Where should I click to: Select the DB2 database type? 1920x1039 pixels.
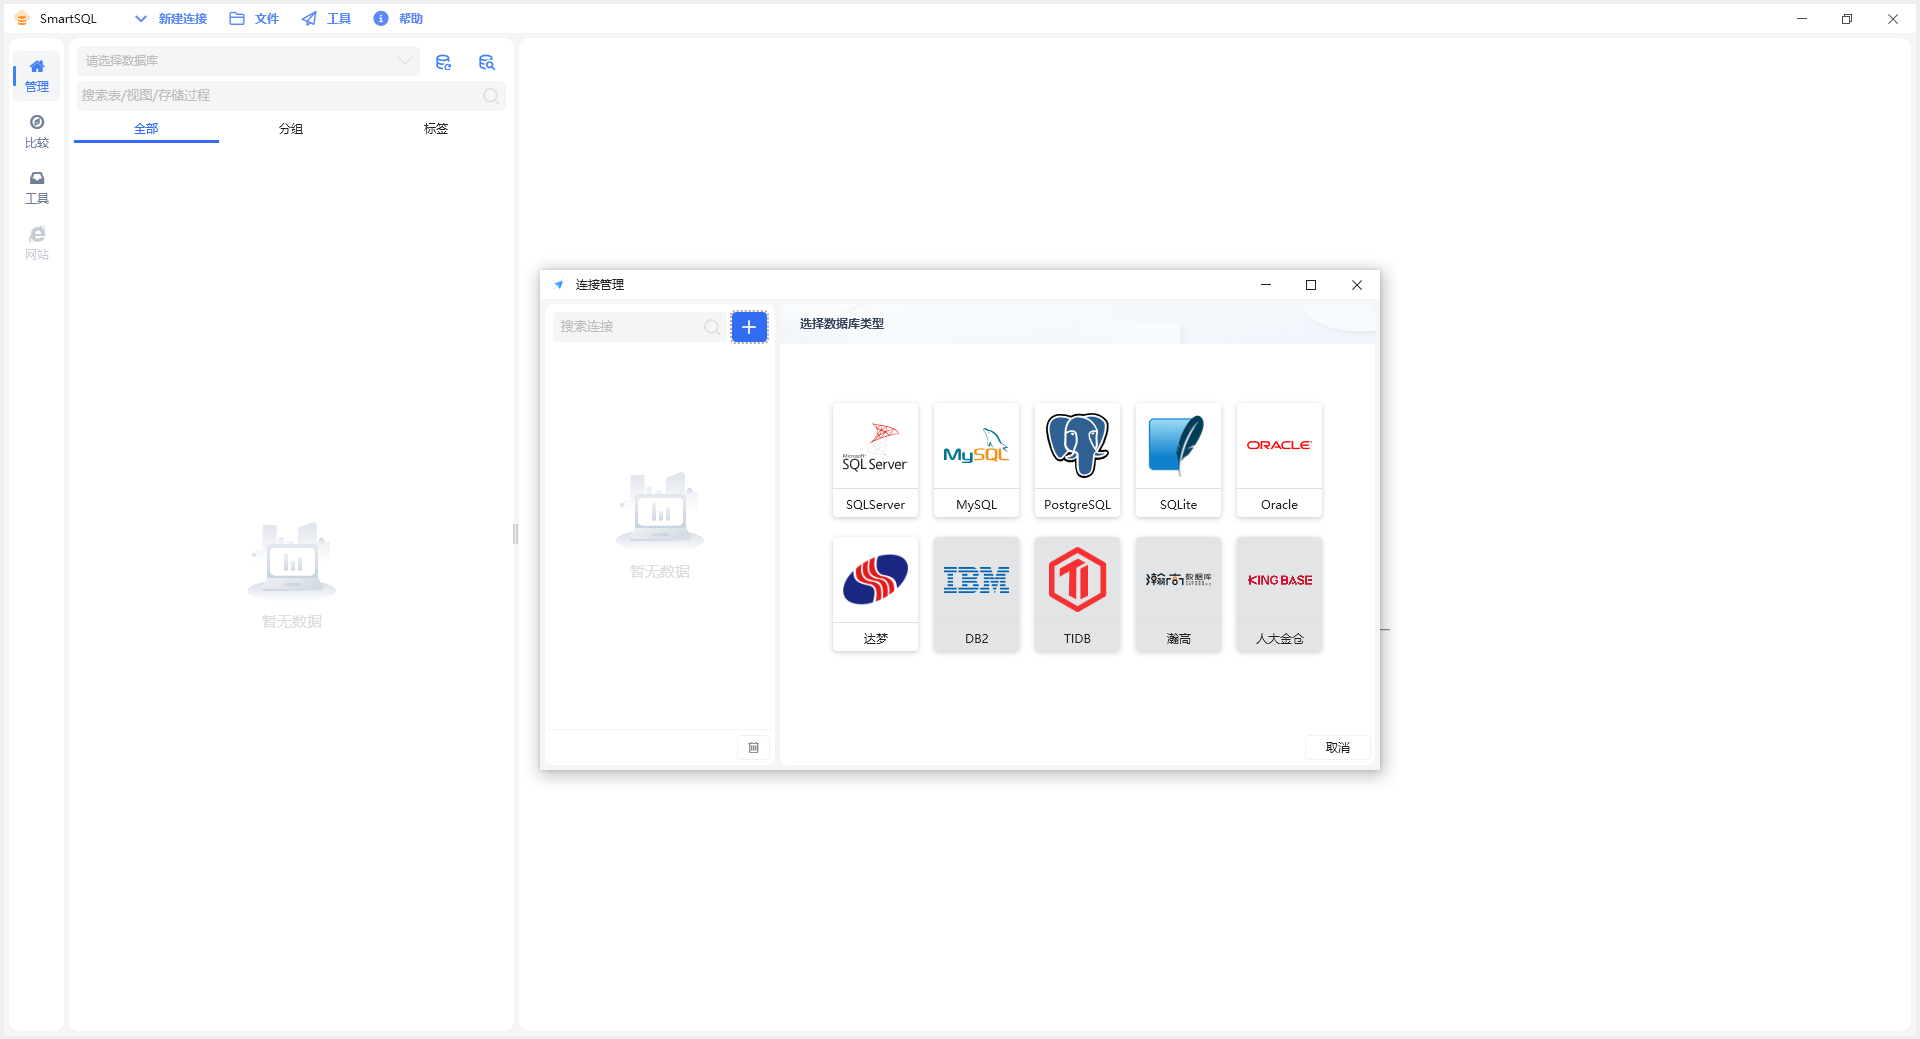click(976, 594)
